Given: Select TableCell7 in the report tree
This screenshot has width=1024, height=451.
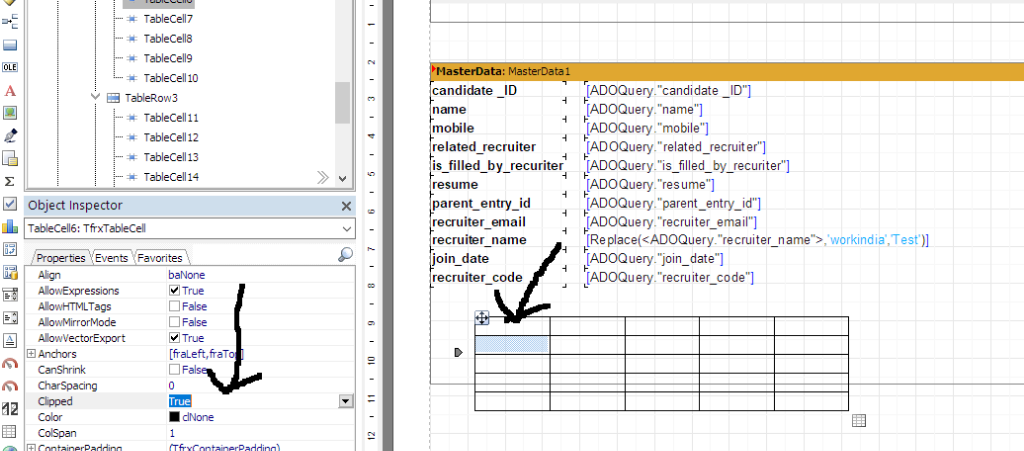Looking at the screenshot, I should [168, 19].
